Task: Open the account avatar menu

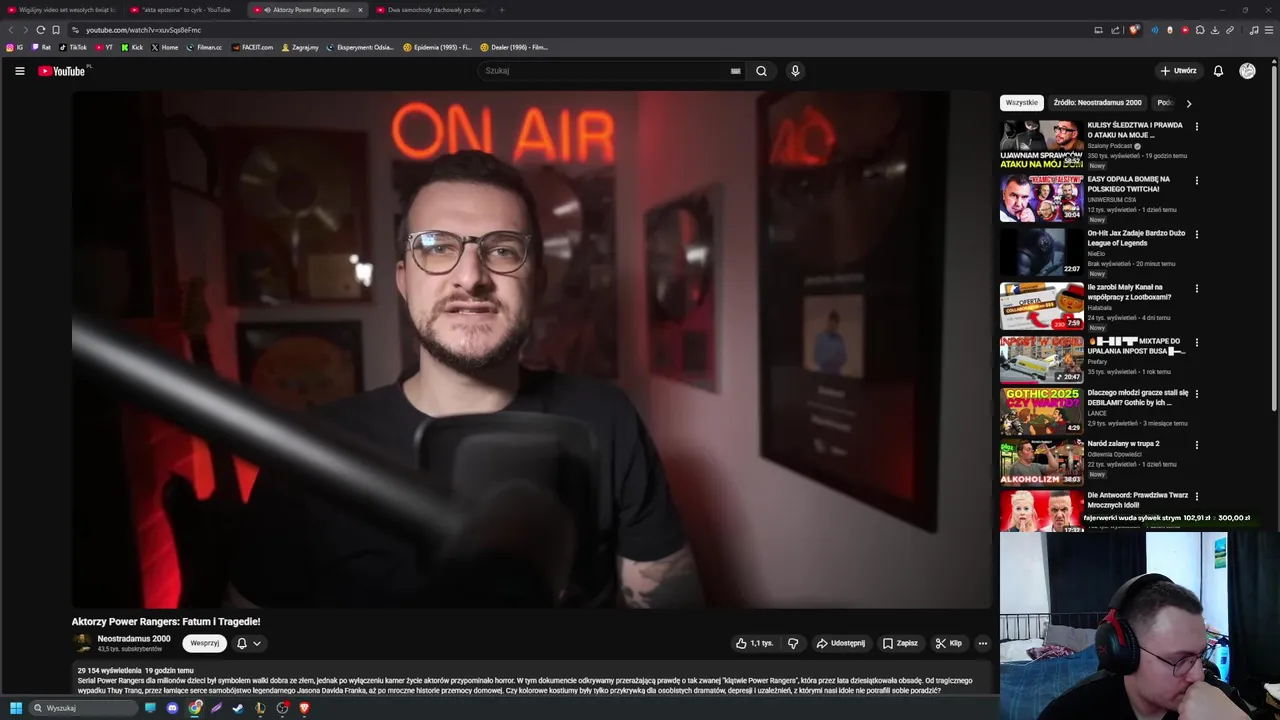Action: pos(1247,71)
